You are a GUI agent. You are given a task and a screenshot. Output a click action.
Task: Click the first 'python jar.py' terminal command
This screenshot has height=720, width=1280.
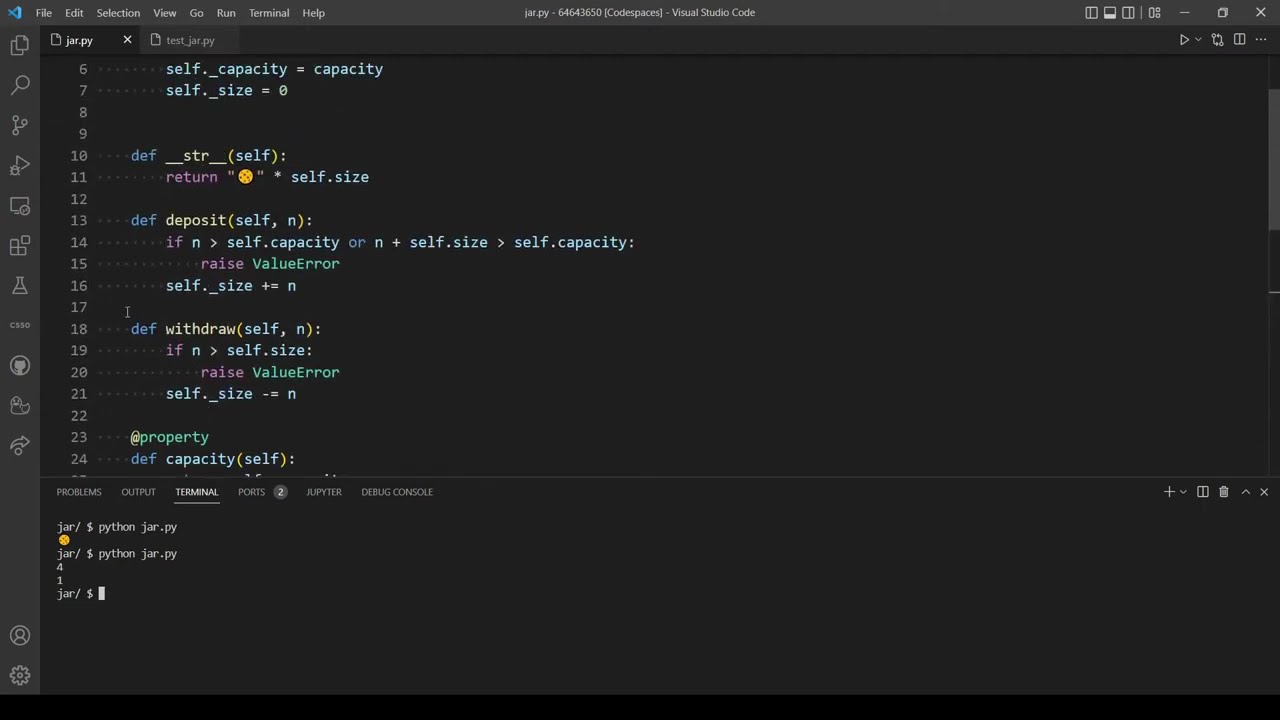(x=137, y=527)
